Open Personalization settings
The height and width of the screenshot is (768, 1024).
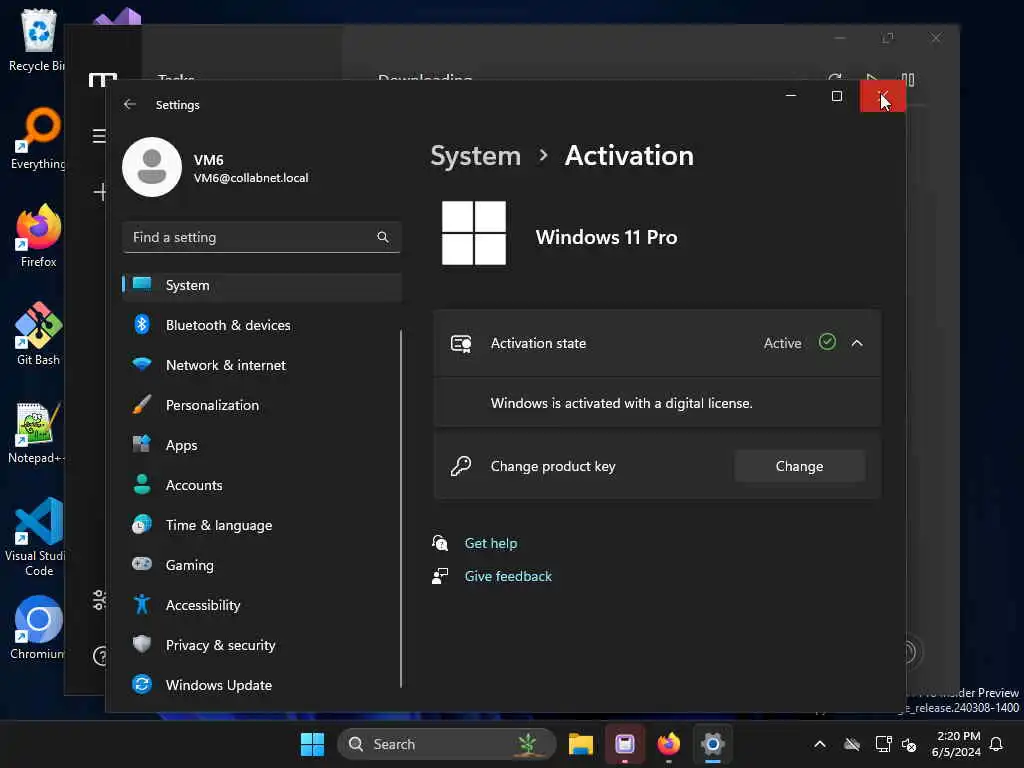261,405
